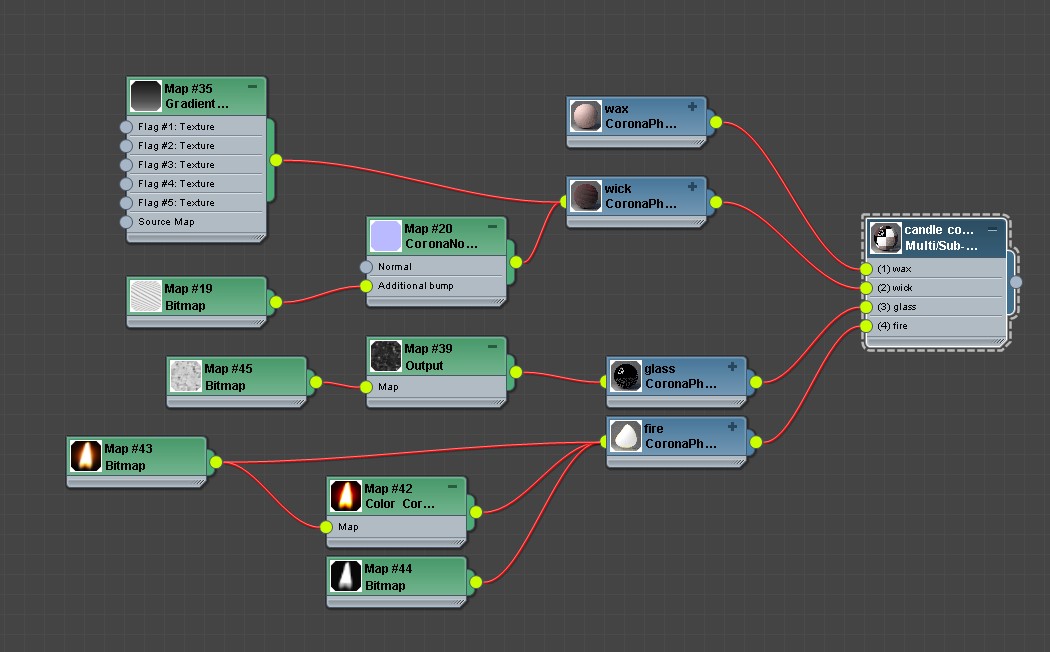This screenshot has width=1050, height=652.
Task: Click the Map #39 output socket
Action: pos(516,372)
